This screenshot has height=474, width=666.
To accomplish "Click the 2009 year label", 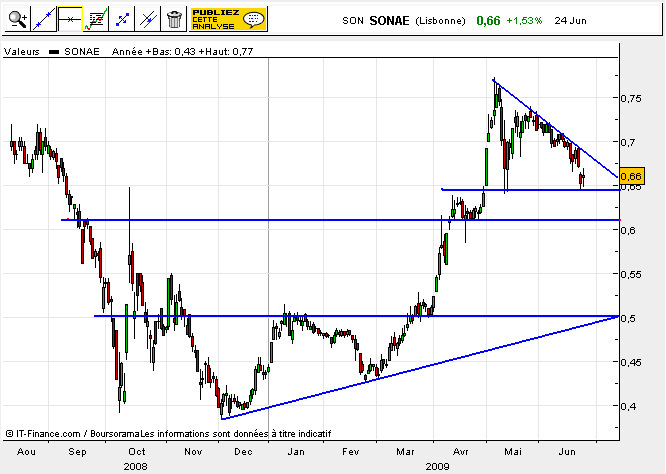I will [437, 466].
